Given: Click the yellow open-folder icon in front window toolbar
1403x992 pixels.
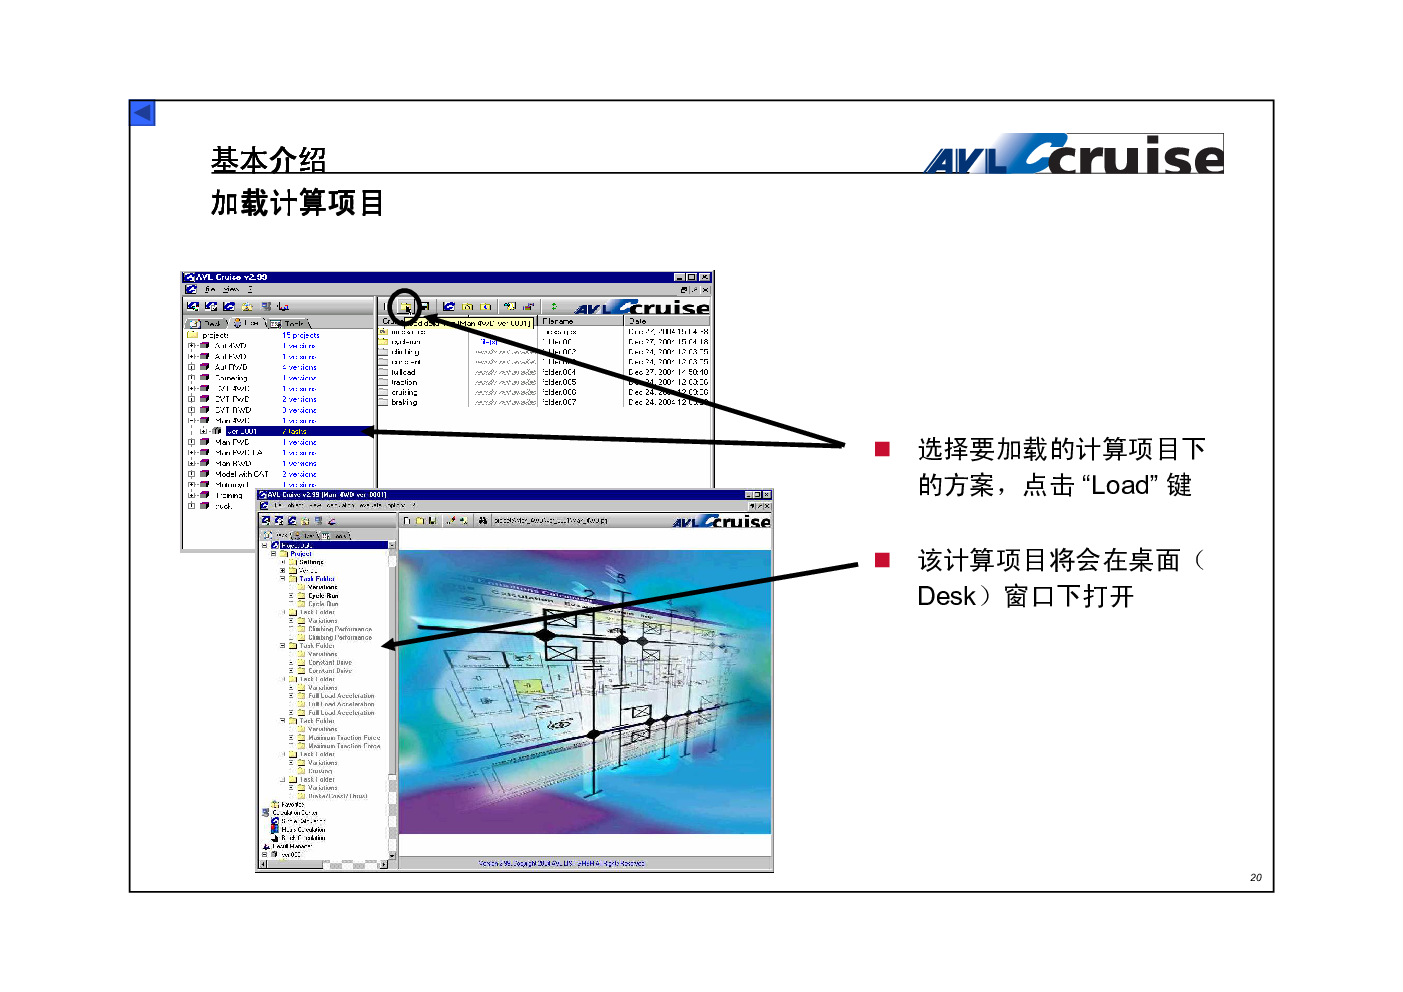Looking at the screenshot, I should pyautogui.click(x=420, y=520).
